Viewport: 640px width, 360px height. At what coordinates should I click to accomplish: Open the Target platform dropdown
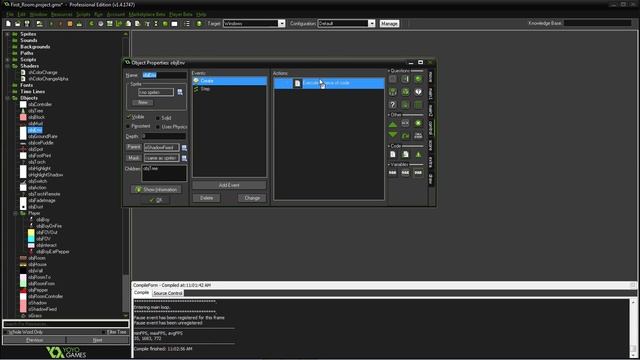(x=282, y=24)
